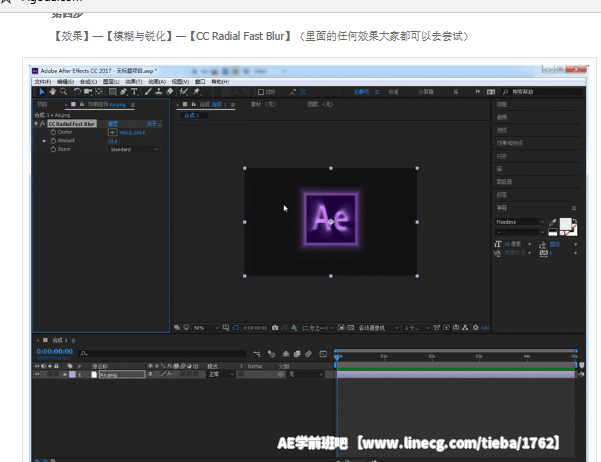Select the Eraser tool

point(170,92)
